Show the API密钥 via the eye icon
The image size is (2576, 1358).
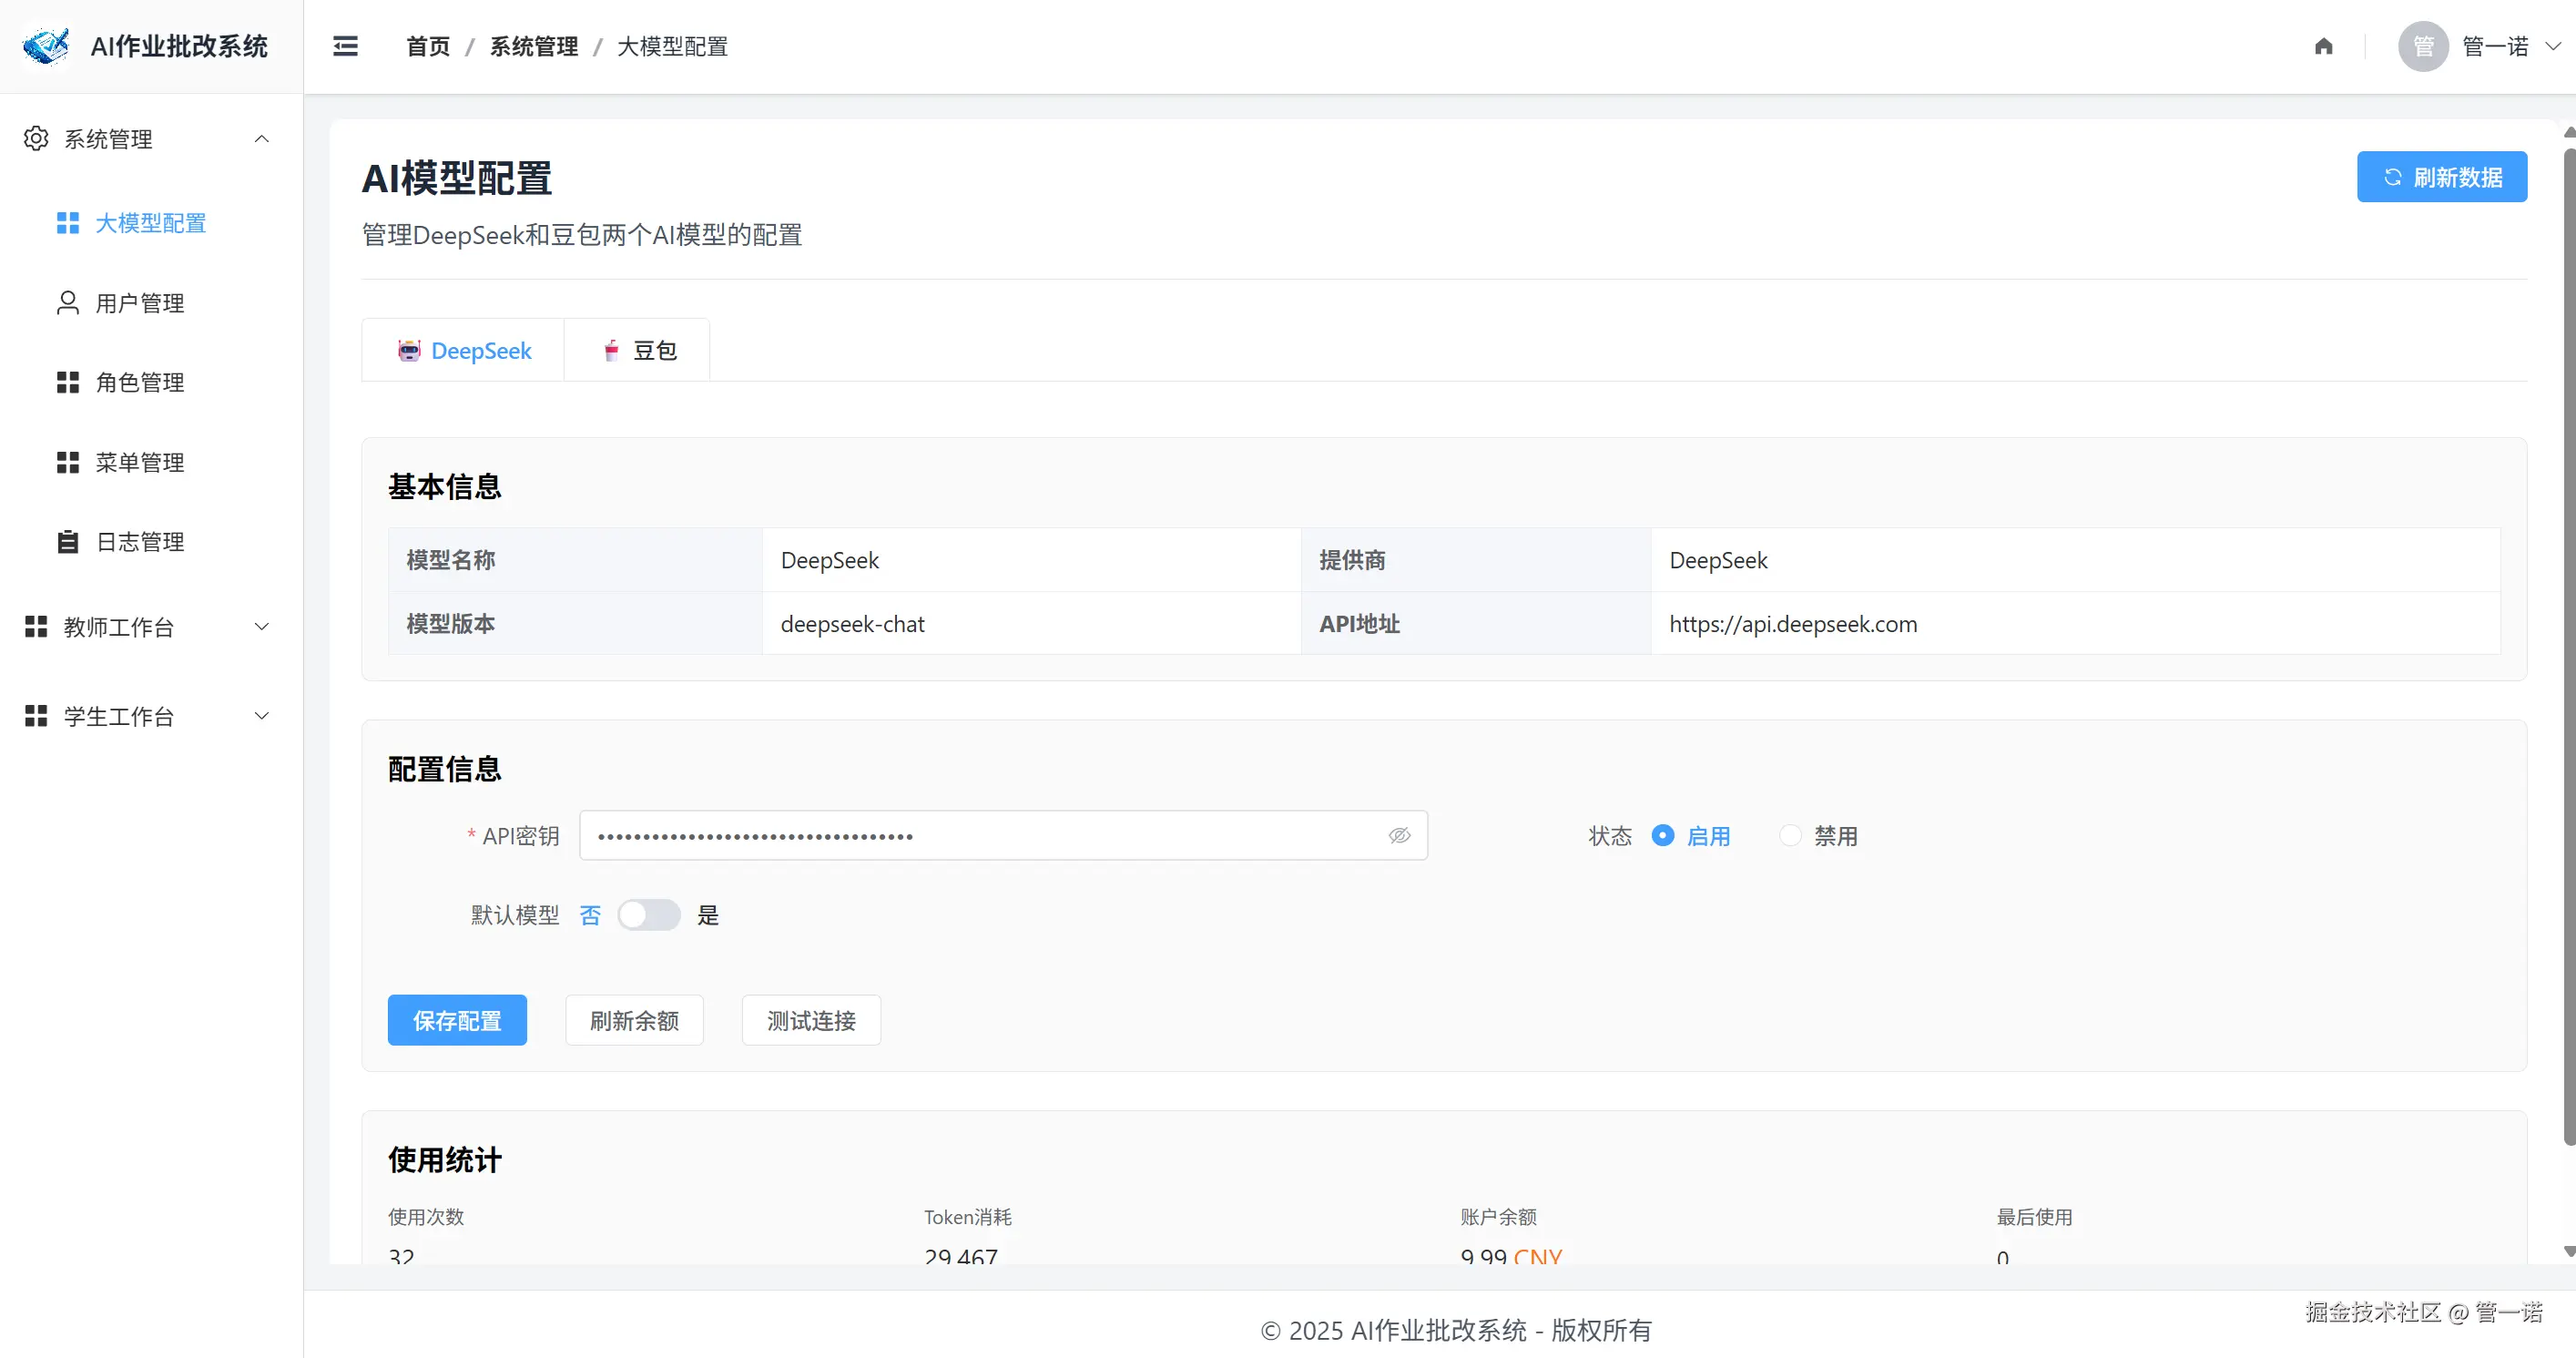coord(1399,836)
